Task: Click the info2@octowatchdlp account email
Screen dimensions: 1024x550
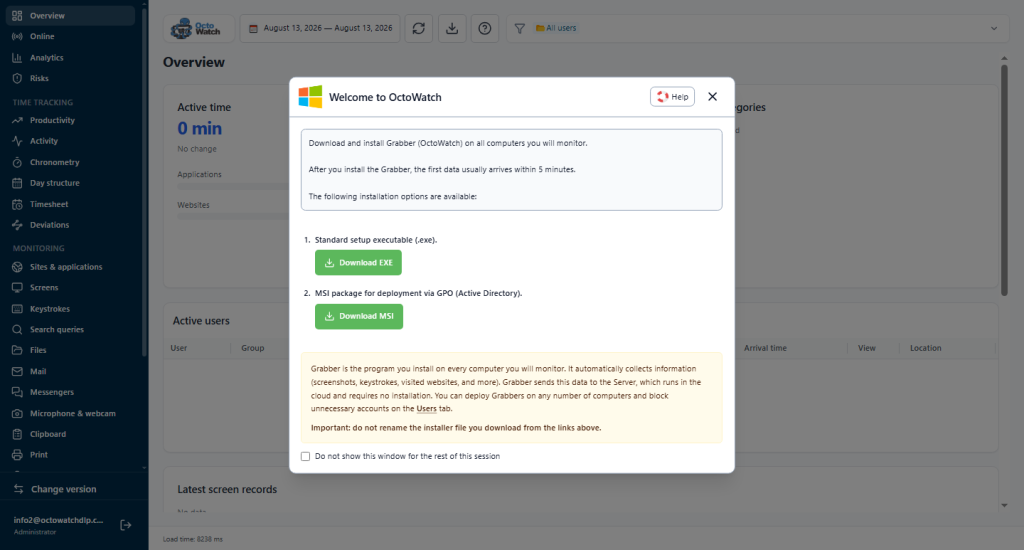Action: coord(58,521)
